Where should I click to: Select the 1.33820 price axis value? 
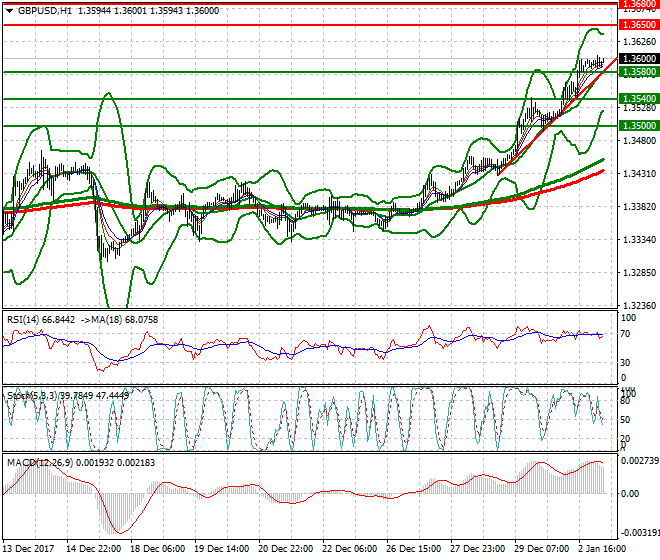pos(639,206)
